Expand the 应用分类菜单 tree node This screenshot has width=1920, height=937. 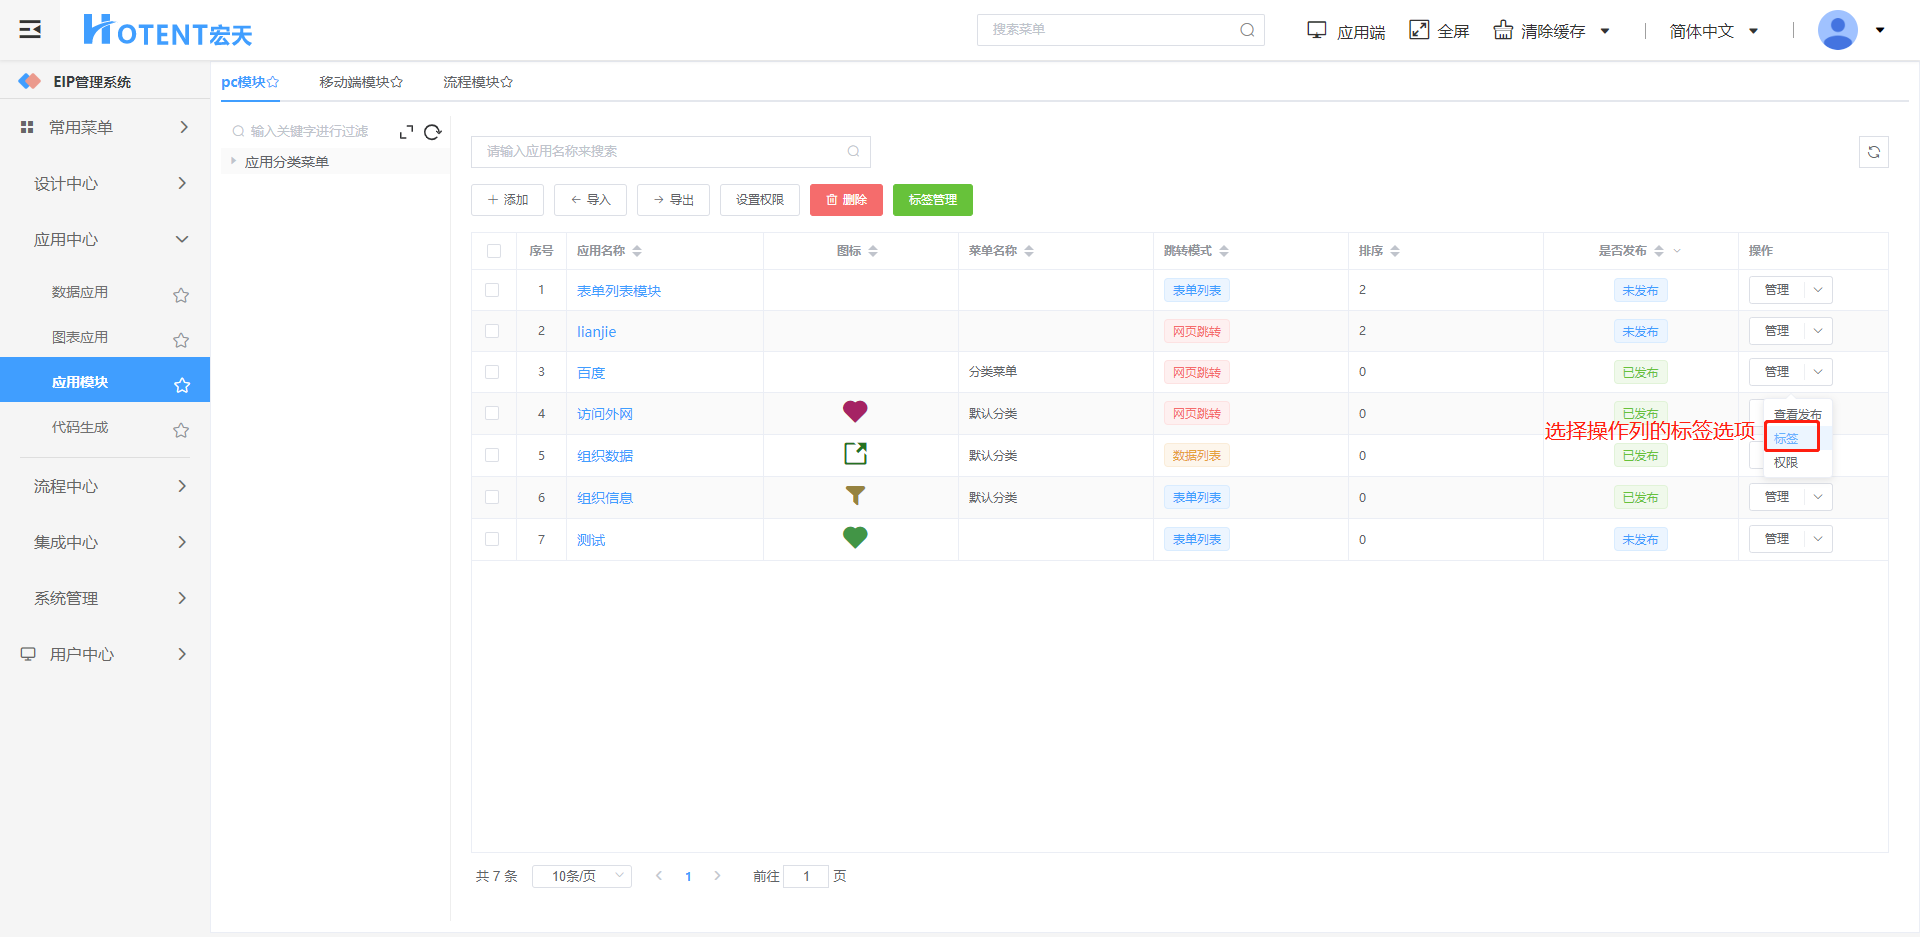234,161
